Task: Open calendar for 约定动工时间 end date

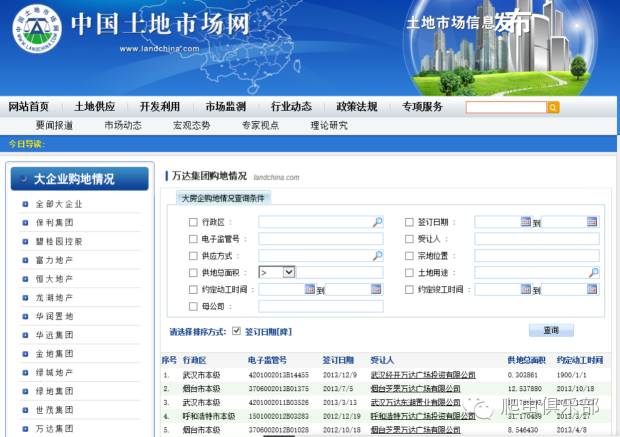Action: pos(376,289)
